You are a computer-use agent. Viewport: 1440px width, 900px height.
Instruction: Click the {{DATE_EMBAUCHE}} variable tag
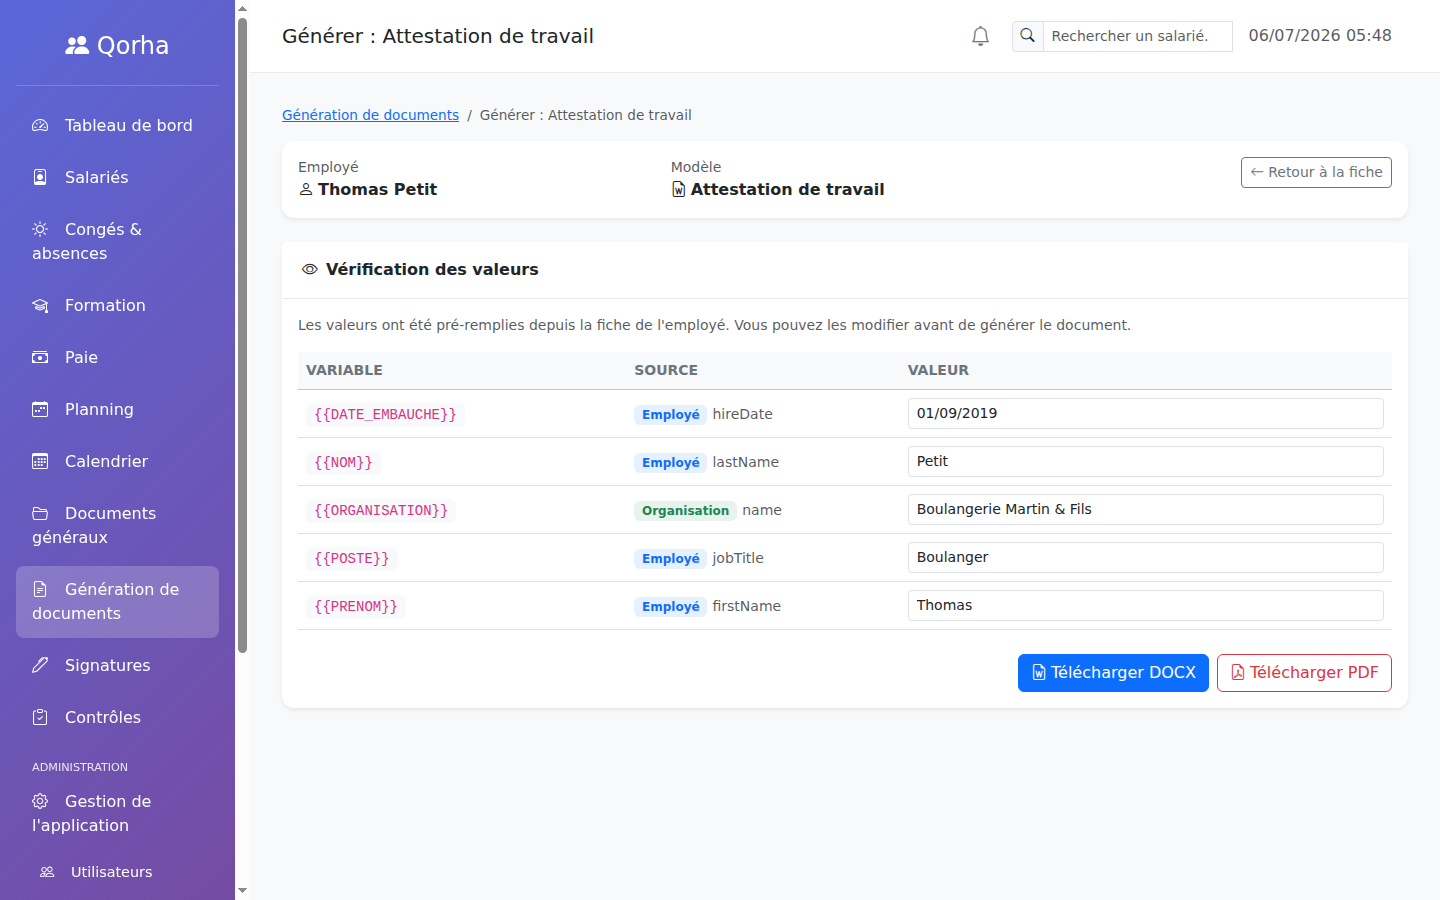pyautogui.click(x=385, y=414)
